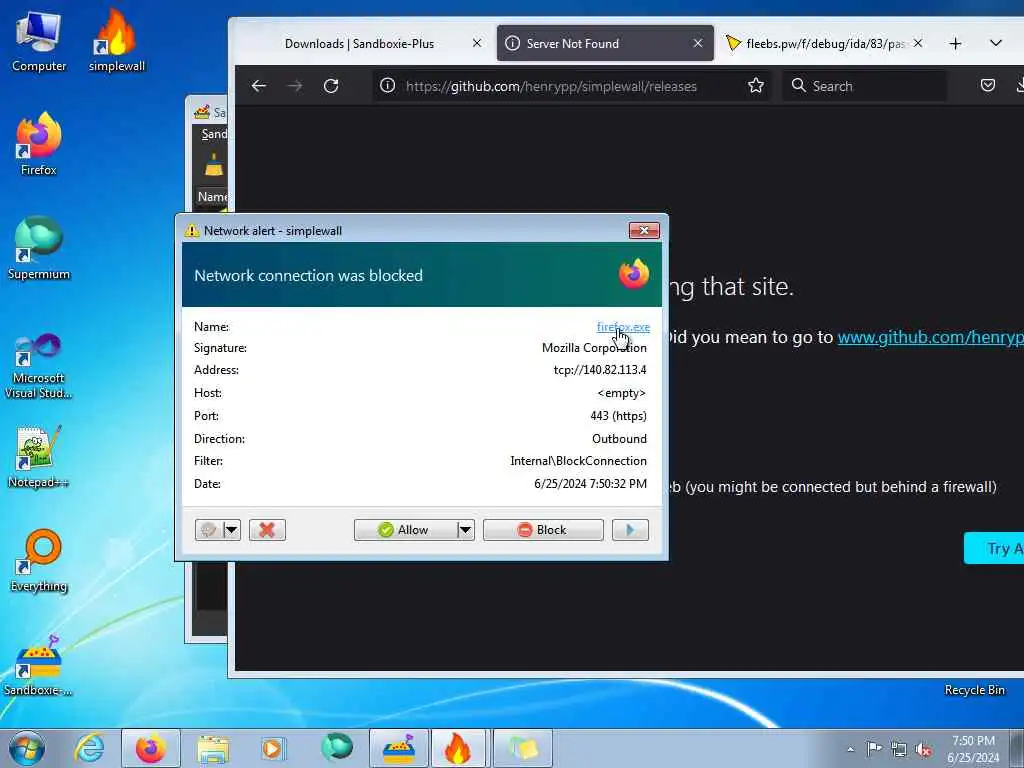Viewport: 1024px width, 768px height.
Task: Select the Server Not Found tab
Action: coord(605,44)
